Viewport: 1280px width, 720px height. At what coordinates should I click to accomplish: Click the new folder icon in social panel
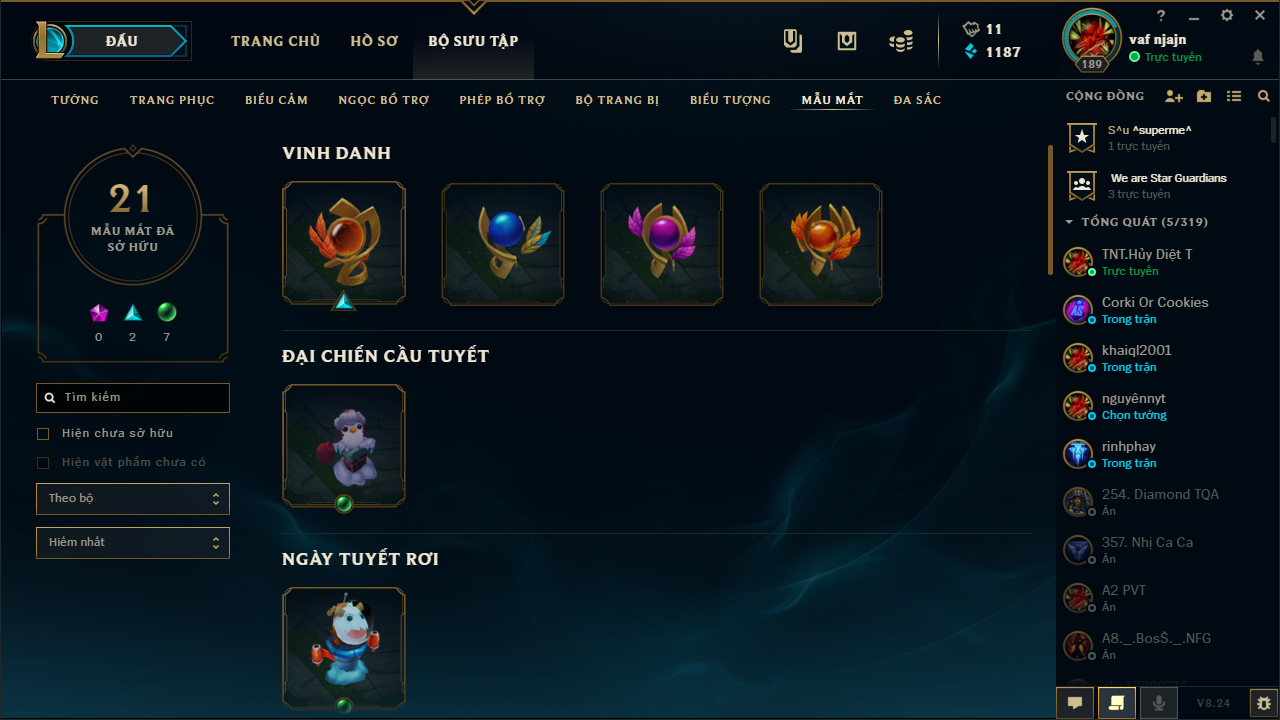(1204, 97)
